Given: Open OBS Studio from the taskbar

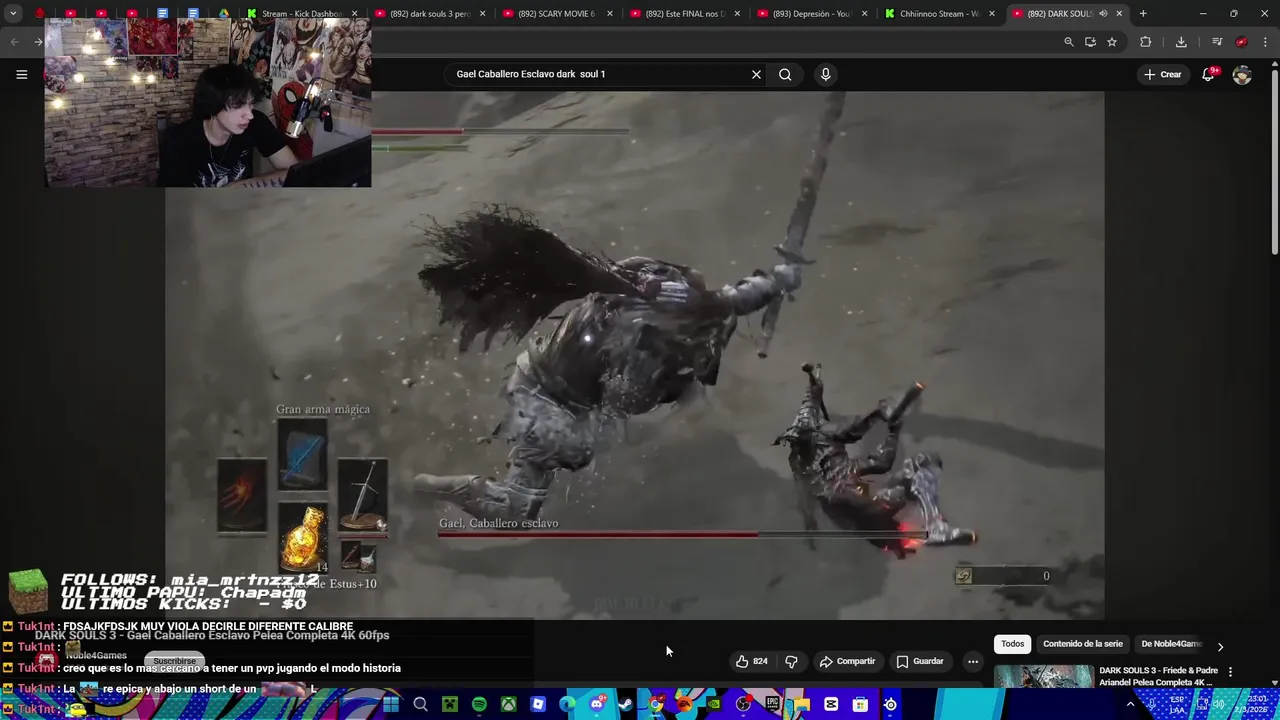Looking at the screenshot, I should 742,704.
